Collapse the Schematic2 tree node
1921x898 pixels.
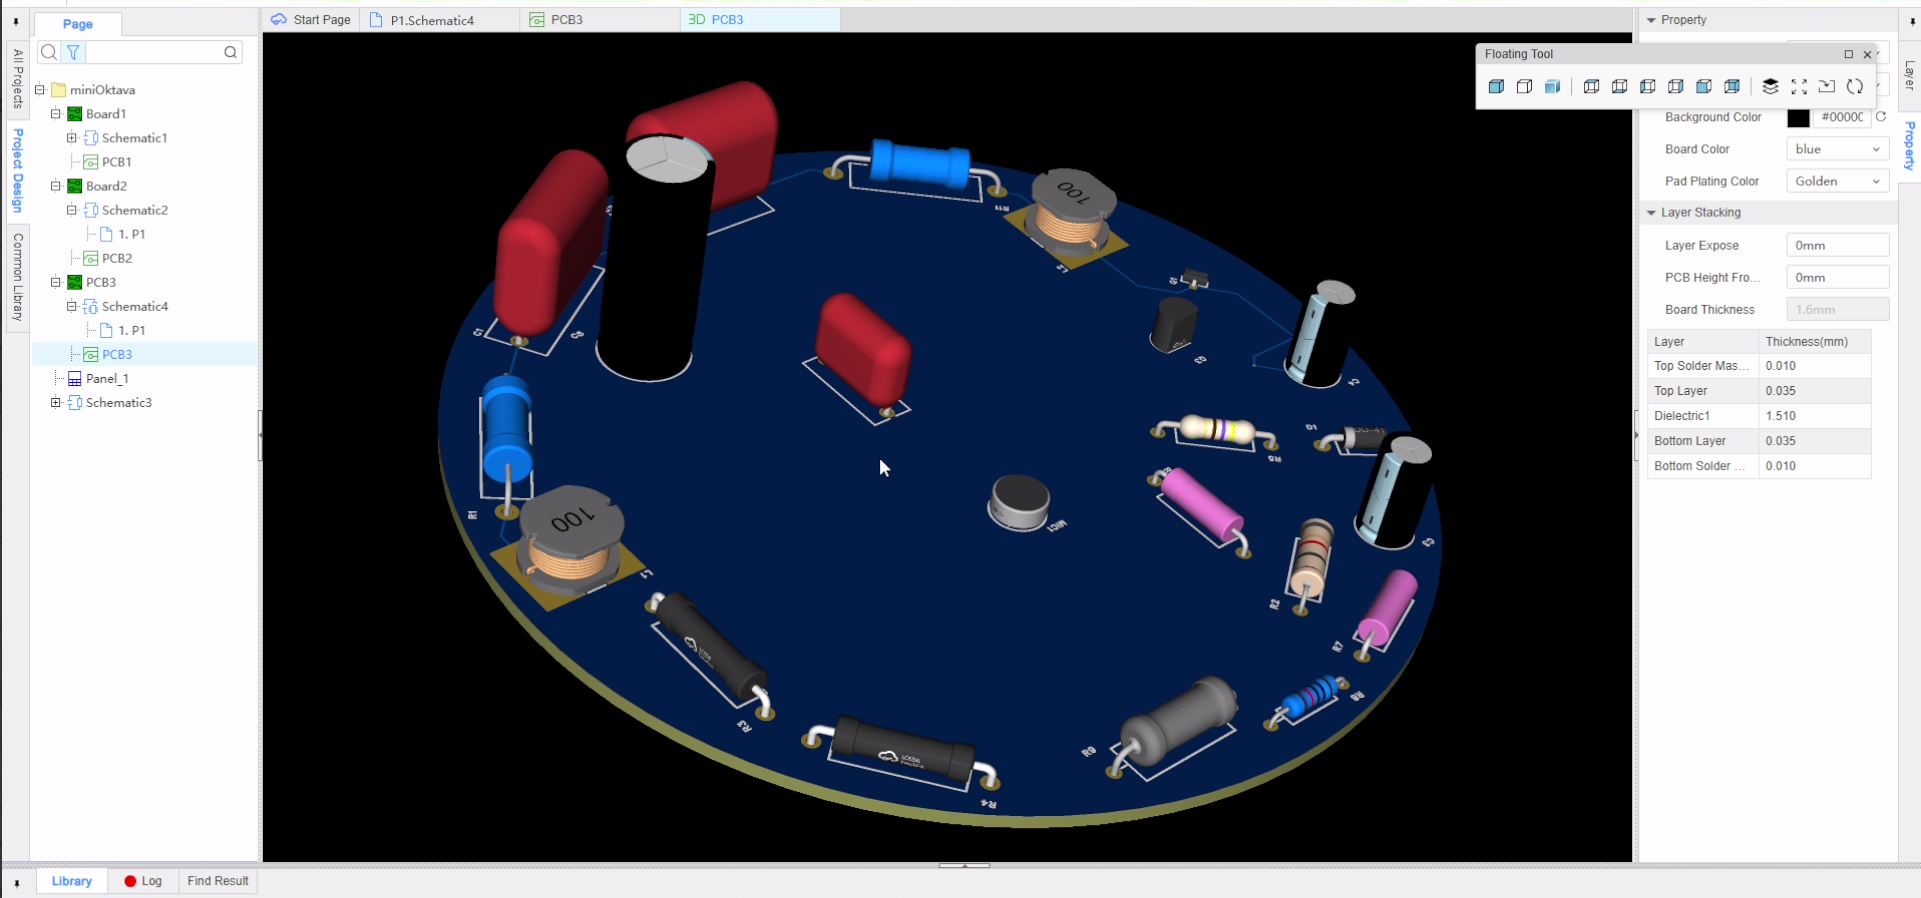72,210
